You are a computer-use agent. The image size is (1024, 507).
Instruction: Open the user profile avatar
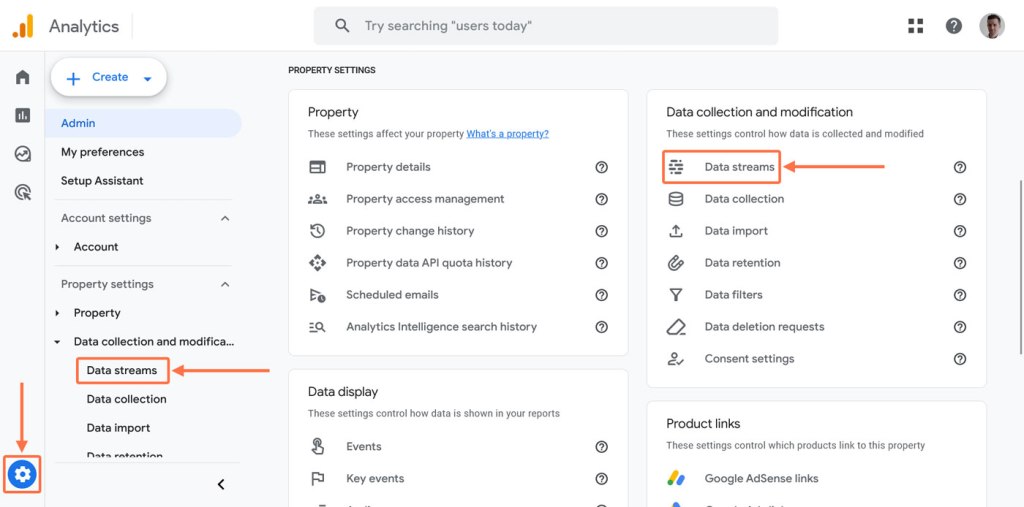tap(991, 26)
